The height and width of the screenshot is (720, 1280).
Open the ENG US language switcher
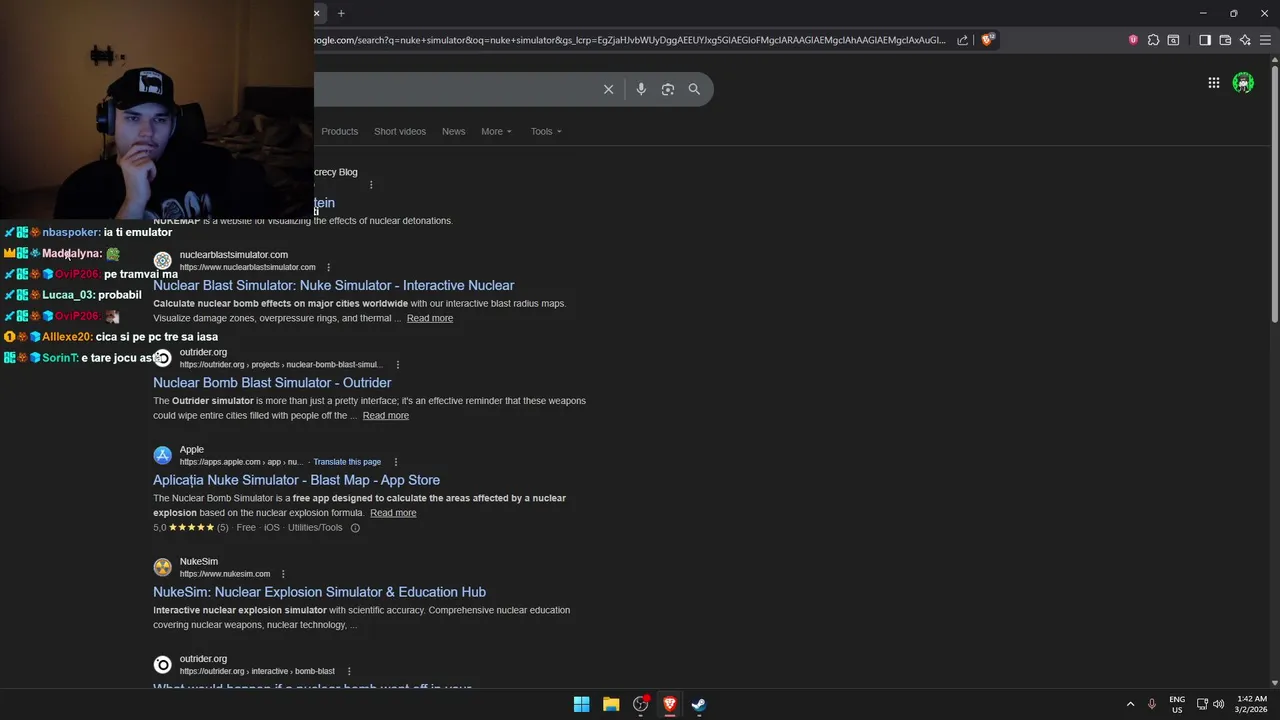[x=1177, y=704]
